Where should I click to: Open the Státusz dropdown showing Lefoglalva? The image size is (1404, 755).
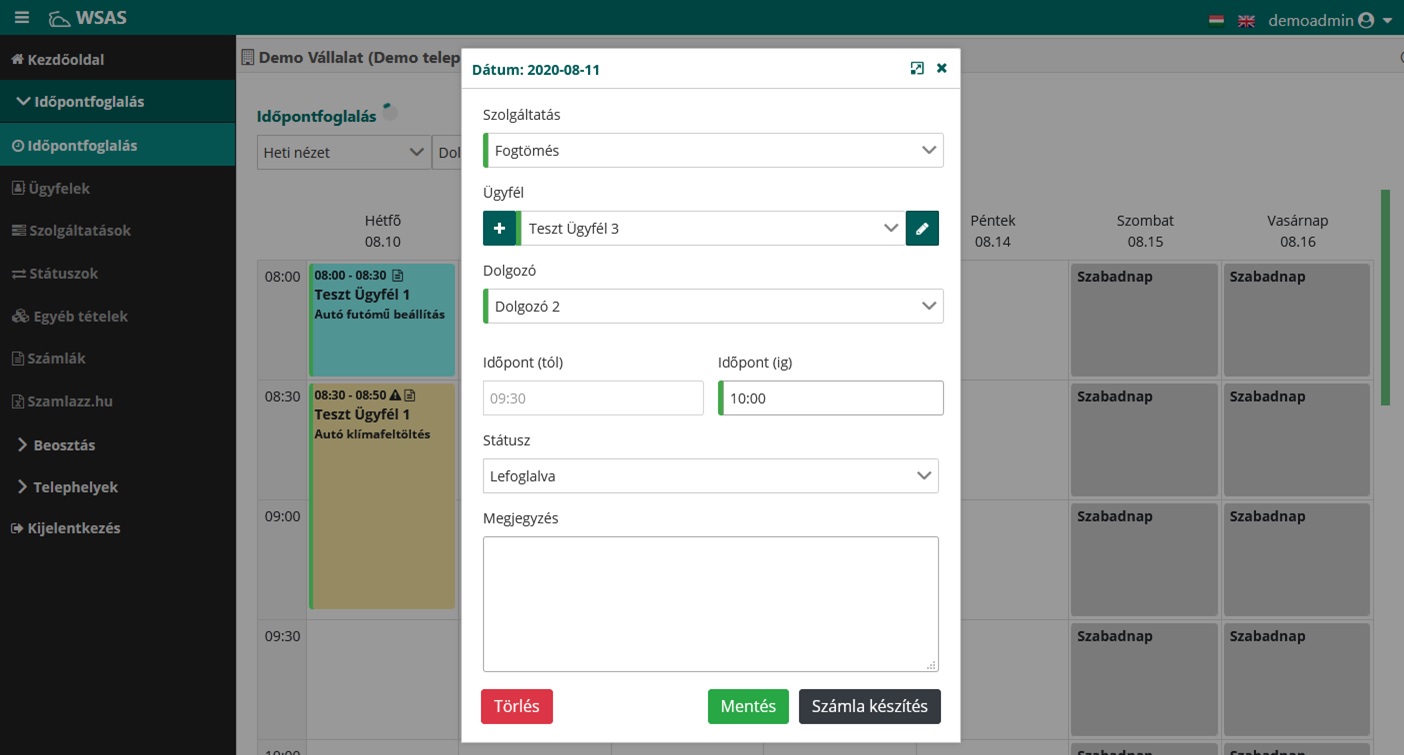tap(710, 476)
